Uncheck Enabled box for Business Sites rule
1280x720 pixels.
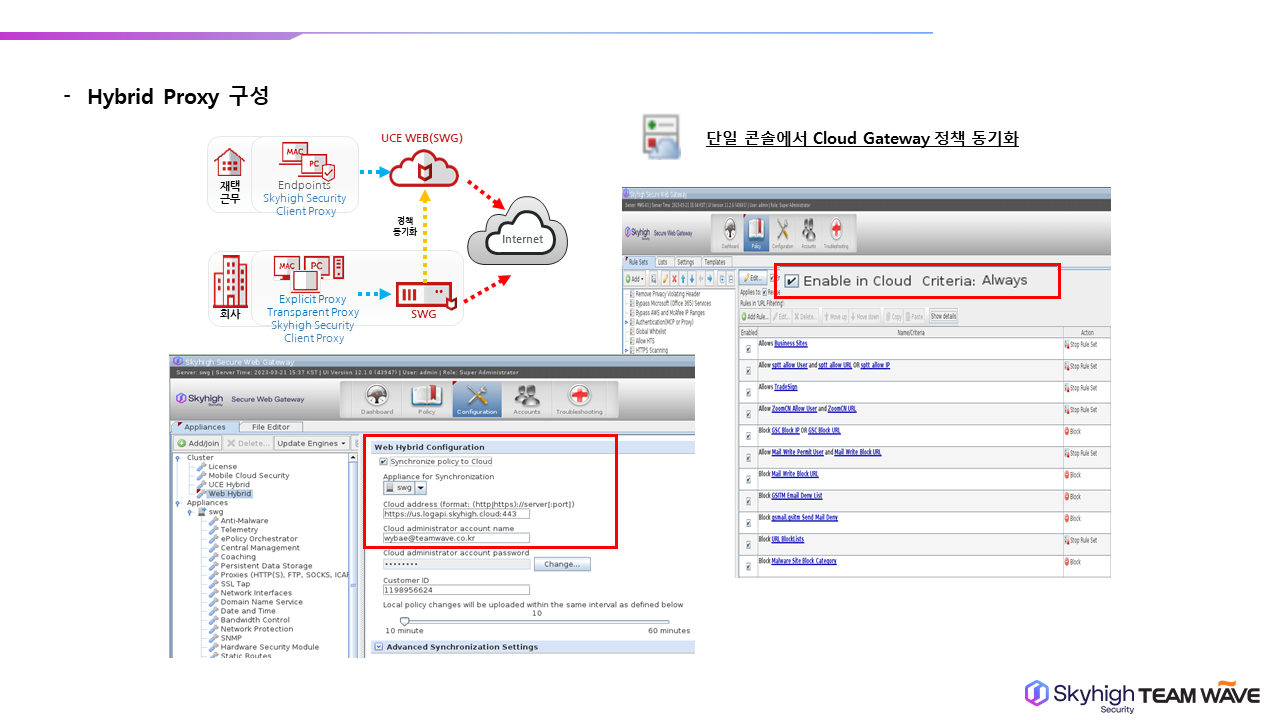(748, 349)
